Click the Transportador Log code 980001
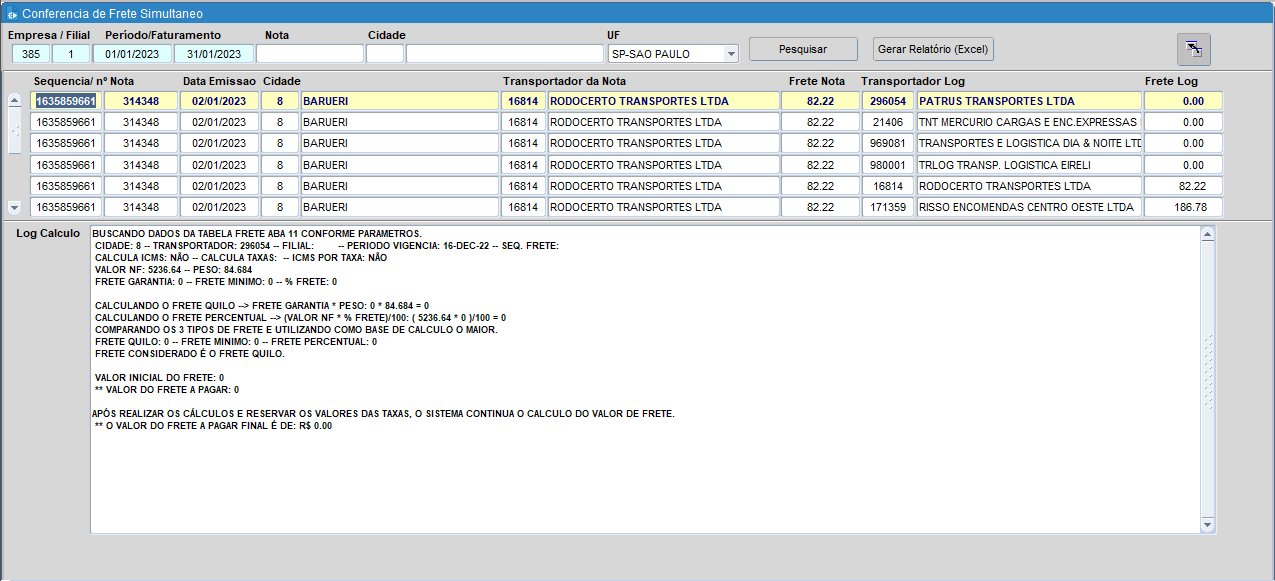Viewport: 1275px width, 581px height. click(x=888, y=165)
